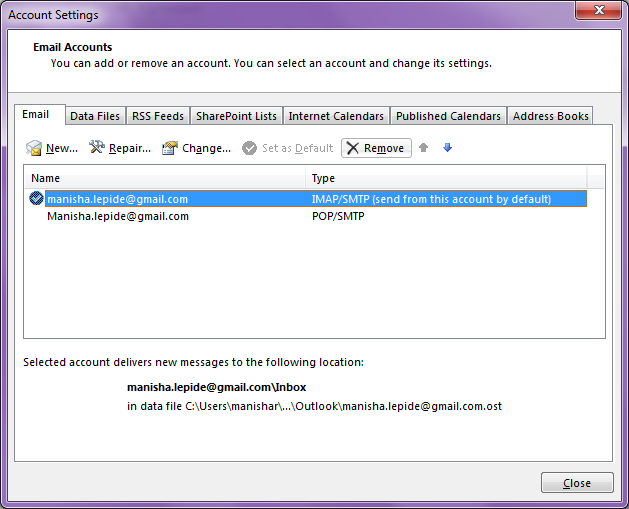Move account up with gray arrow
629x509 pixels.
(x=423, y=148)
